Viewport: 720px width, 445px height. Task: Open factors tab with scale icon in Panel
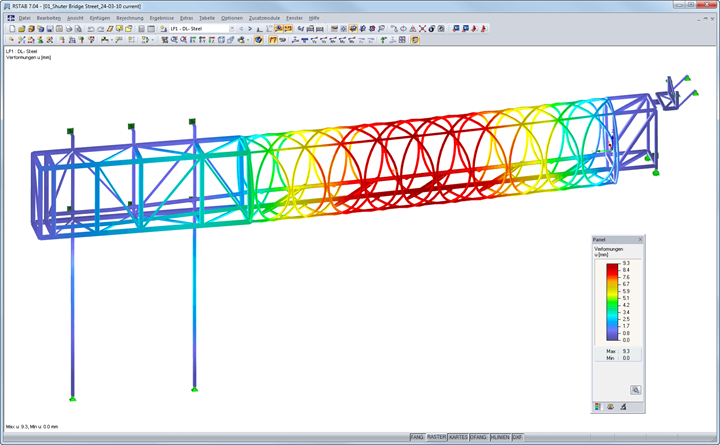[610, 407]
